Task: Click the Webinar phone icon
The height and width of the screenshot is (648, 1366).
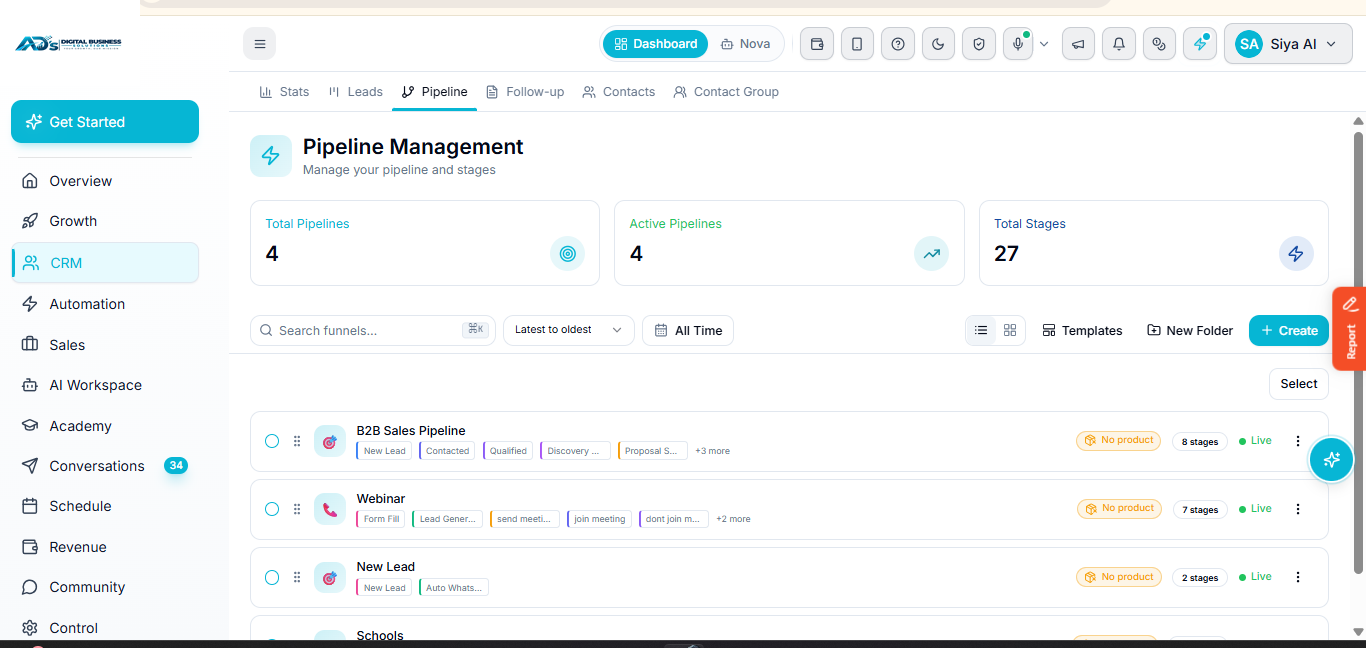Action: [330, 509]
